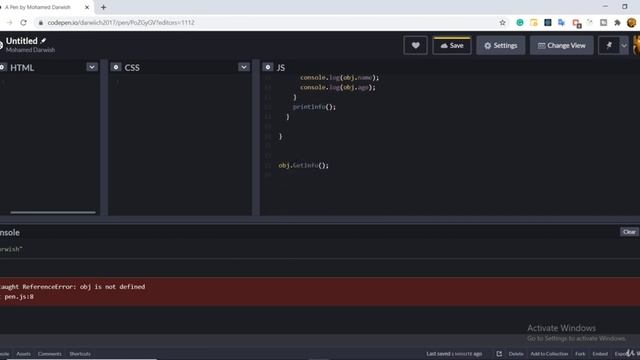This screenshot has width=640, height=360.
Task: Click the Mohamed Darwish author name
Action: point(30,50)
